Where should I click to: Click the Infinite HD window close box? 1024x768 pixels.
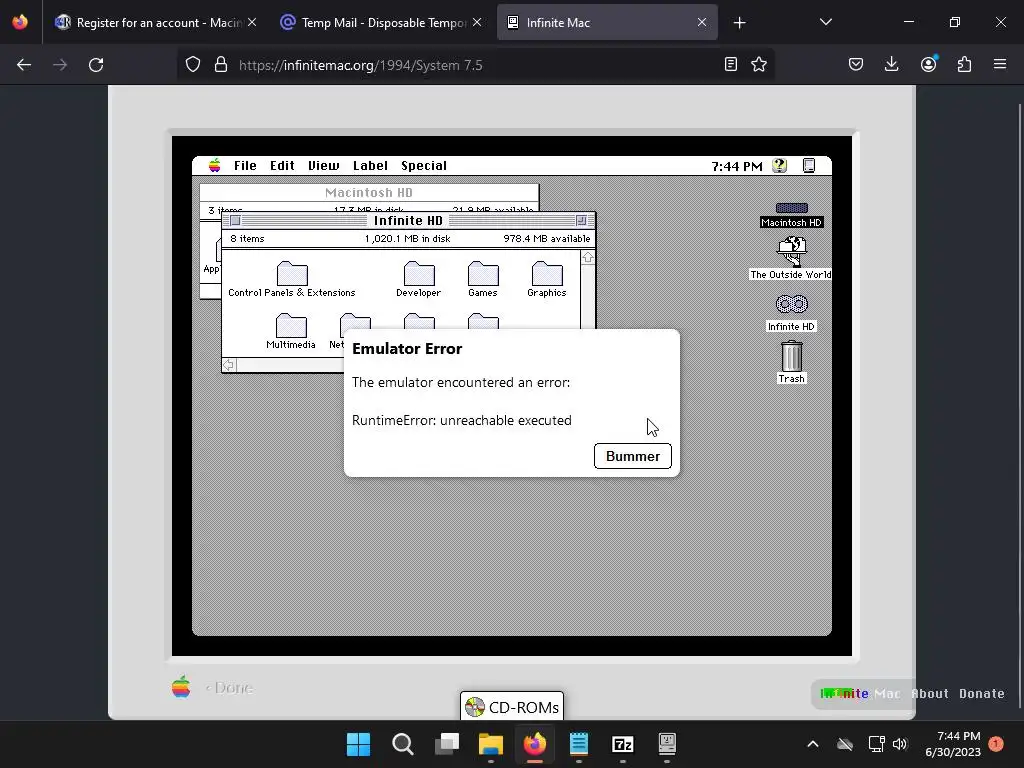point(235,221)
